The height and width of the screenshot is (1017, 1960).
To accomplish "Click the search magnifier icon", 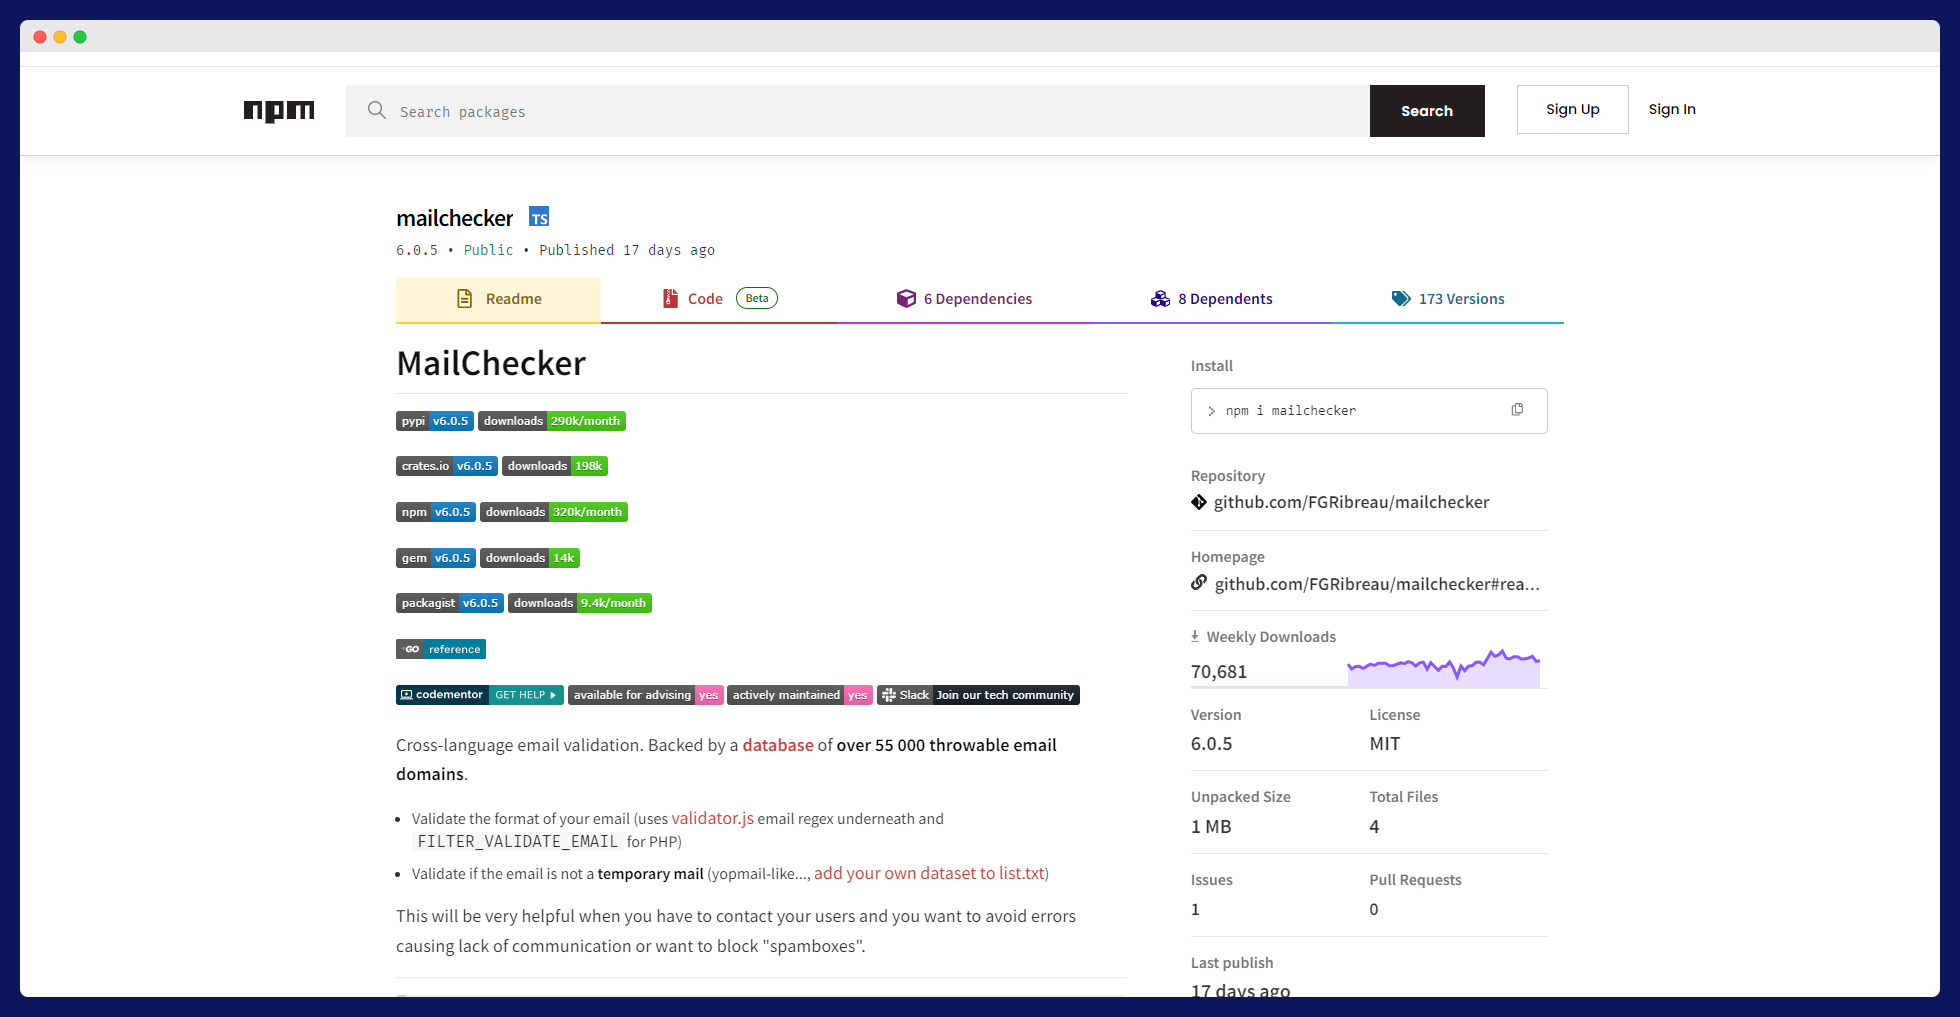I will pyautogui.click(x=377, y=110).
